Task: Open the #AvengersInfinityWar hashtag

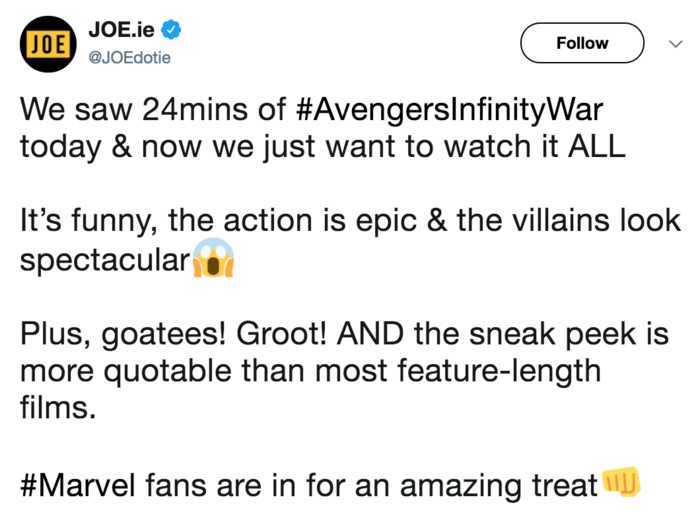Action: coord(450,111)
